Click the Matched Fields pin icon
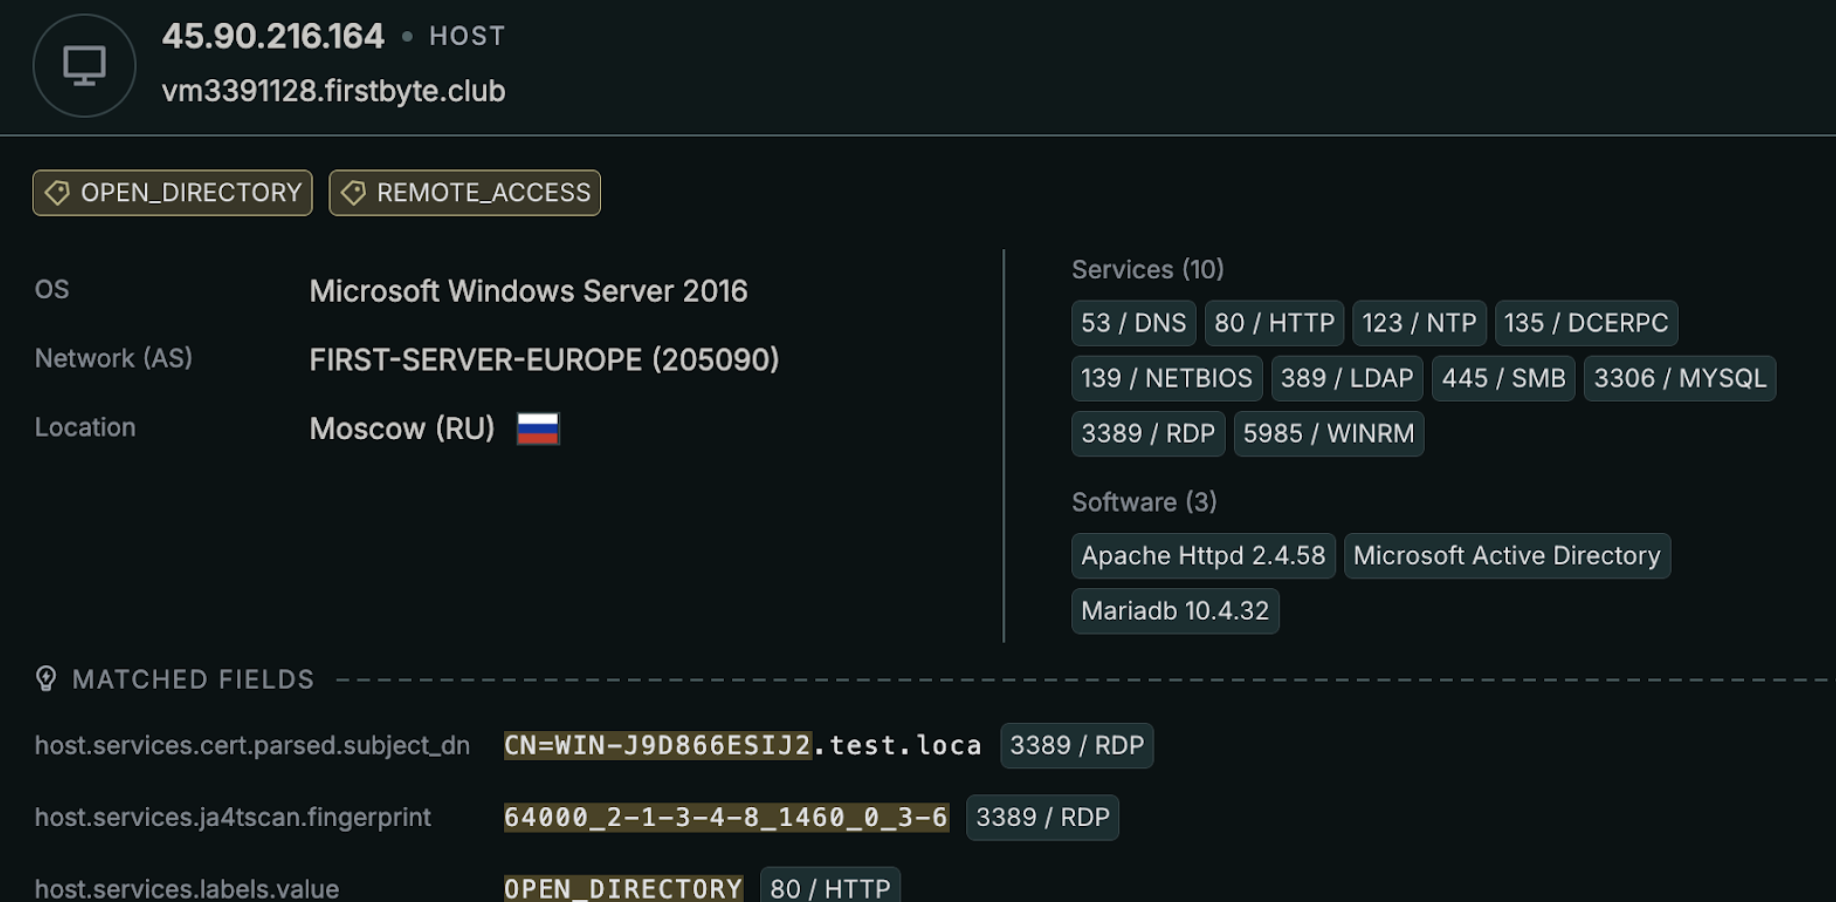Image resolution: width=1836 pixels, height=902 pixels. pyautogui.click(x=46, y=679)
